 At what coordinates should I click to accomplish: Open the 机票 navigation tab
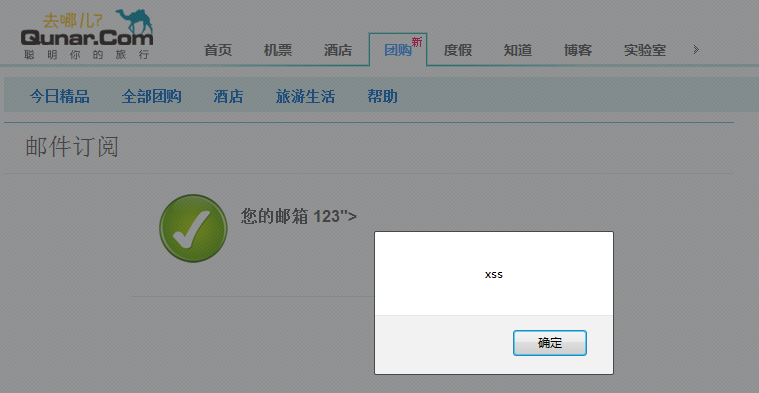click(278, 50)
